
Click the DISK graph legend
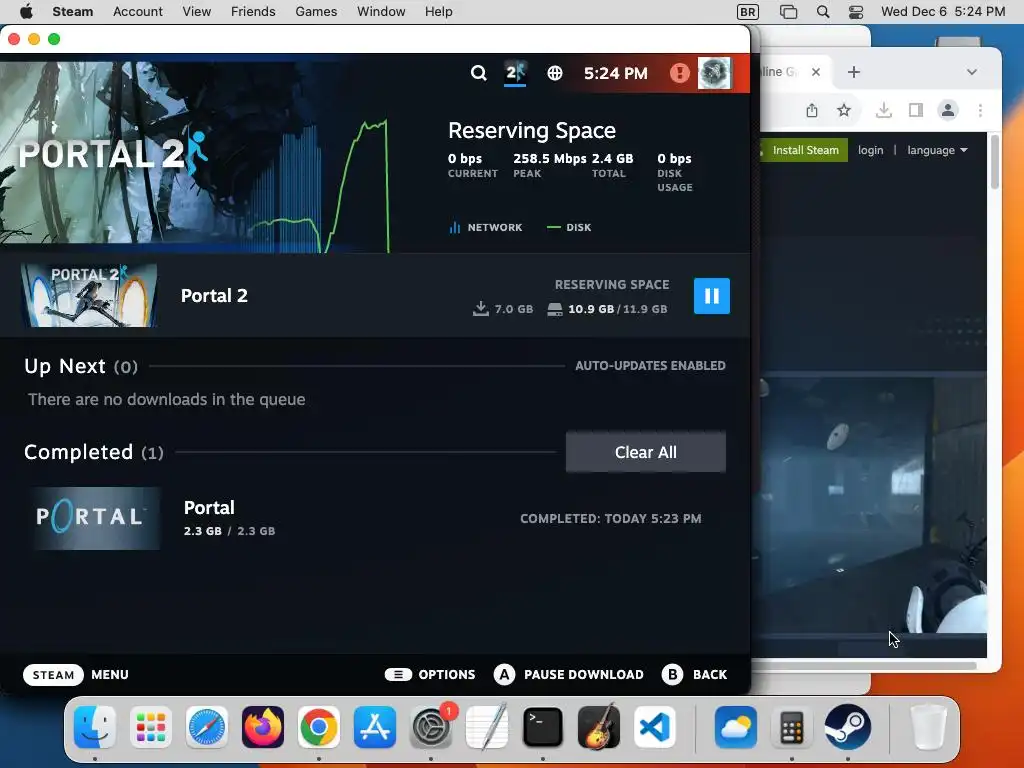569,227
